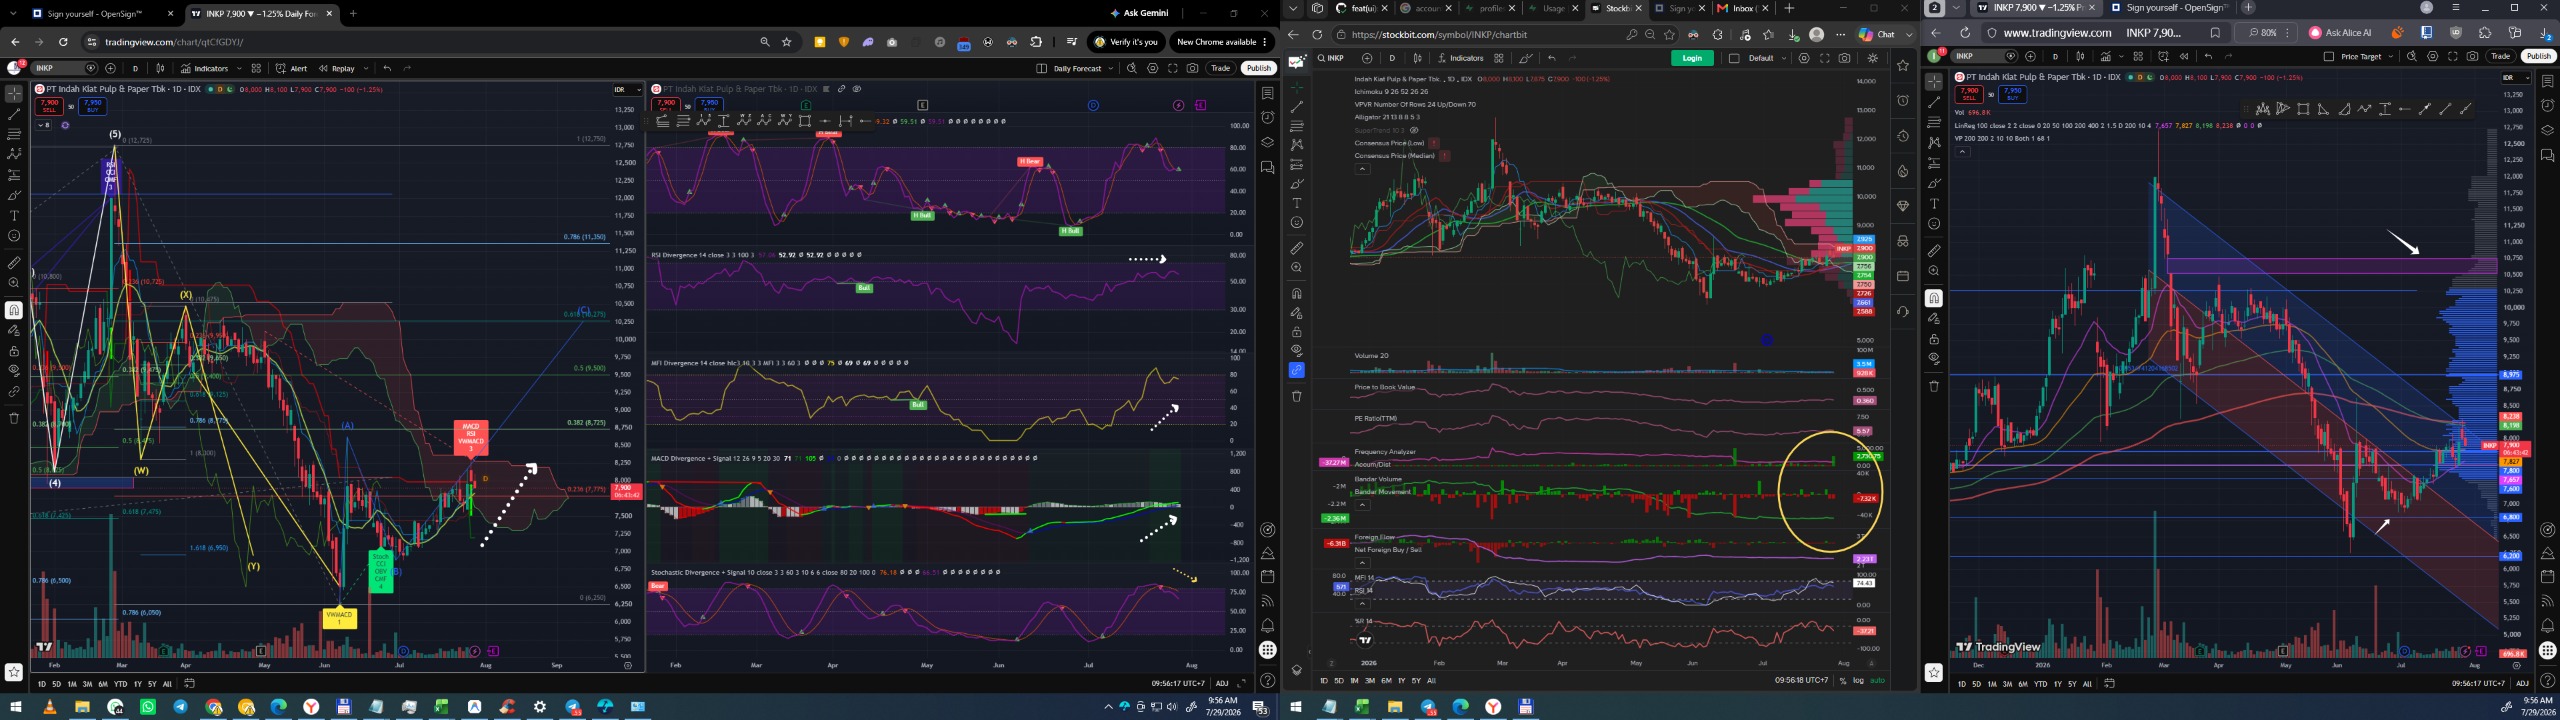Hide all drawings via eye, left TradingView sidebar
The image size is (2560, 720).
14,370
